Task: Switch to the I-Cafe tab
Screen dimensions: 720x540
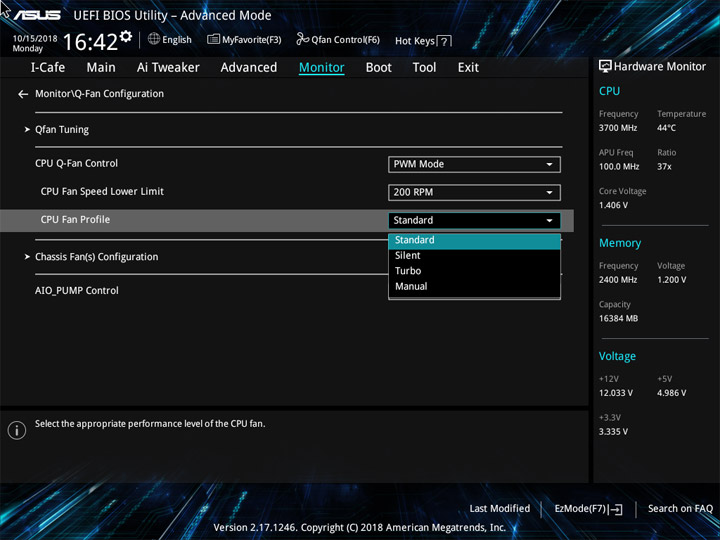Action: click(48, 68)
